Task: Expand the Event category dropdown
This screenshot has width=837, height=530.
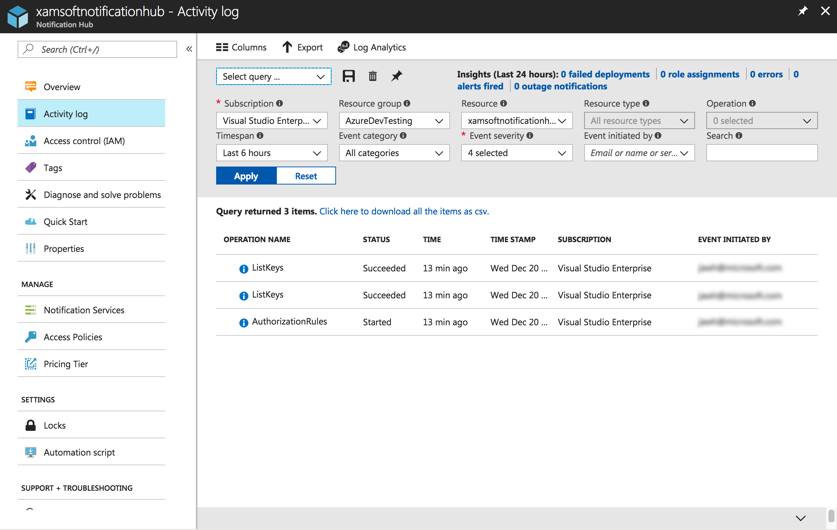Action: point(394,153)
